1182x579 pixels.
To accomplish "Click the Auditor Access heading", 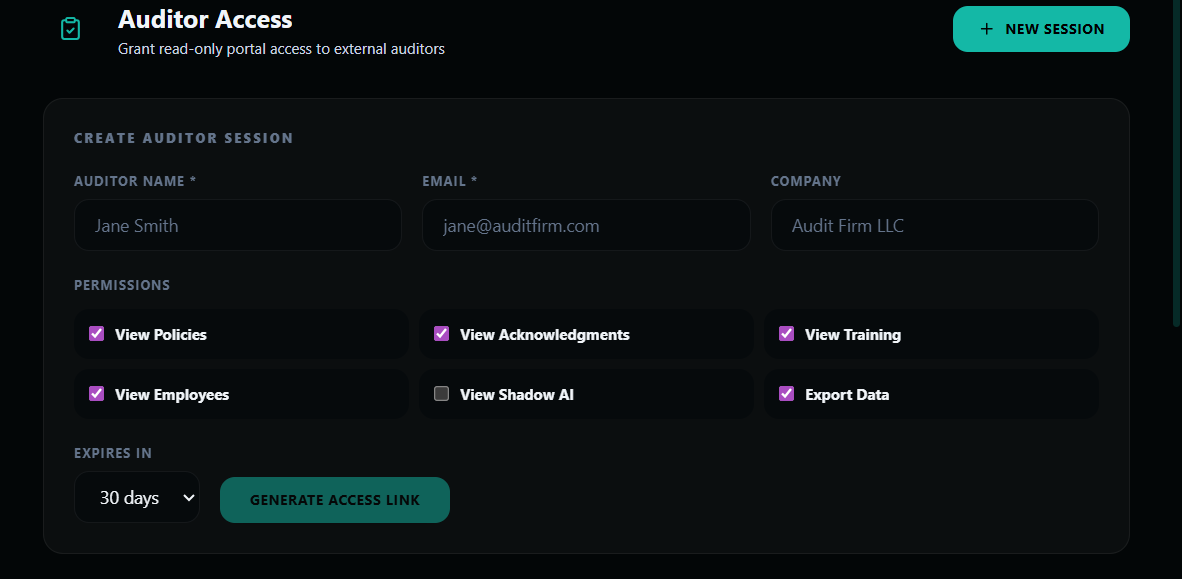I will [205, 19].
